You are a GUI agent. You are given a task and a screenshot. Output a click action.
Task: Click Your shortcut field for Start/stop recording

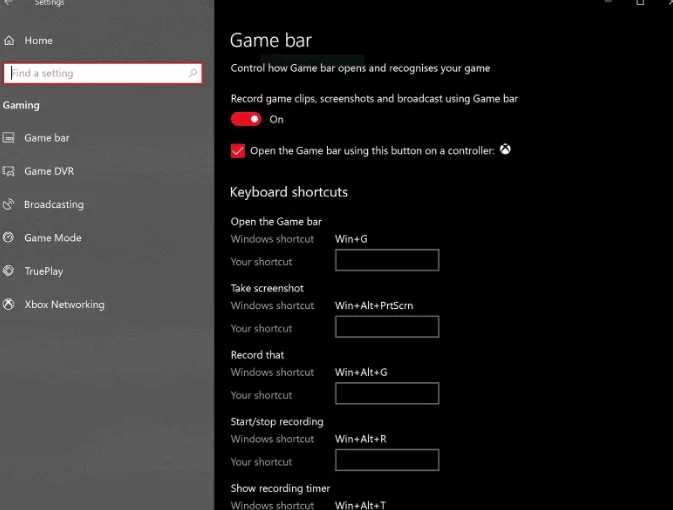click(x=387, y=460)
